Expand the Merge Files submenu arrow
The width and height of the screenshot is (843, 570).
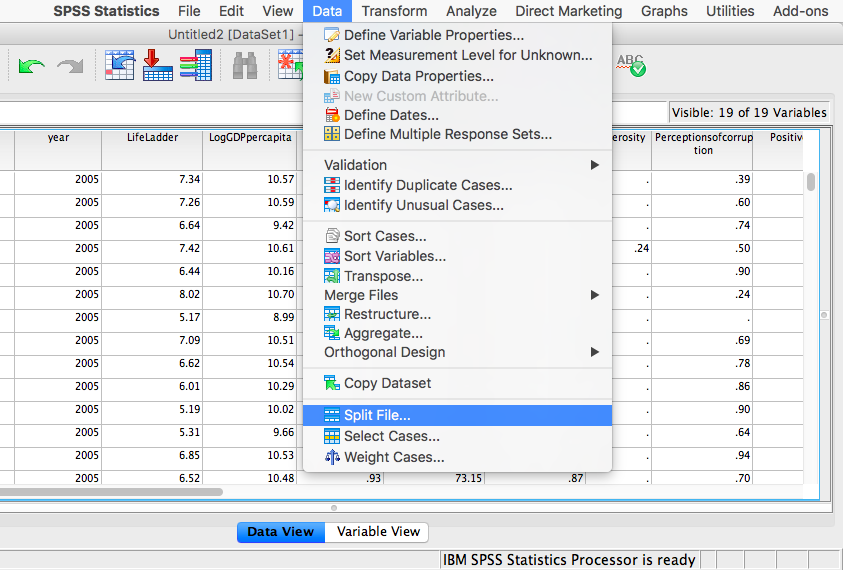pyautogui.click(x=594, y=295)
